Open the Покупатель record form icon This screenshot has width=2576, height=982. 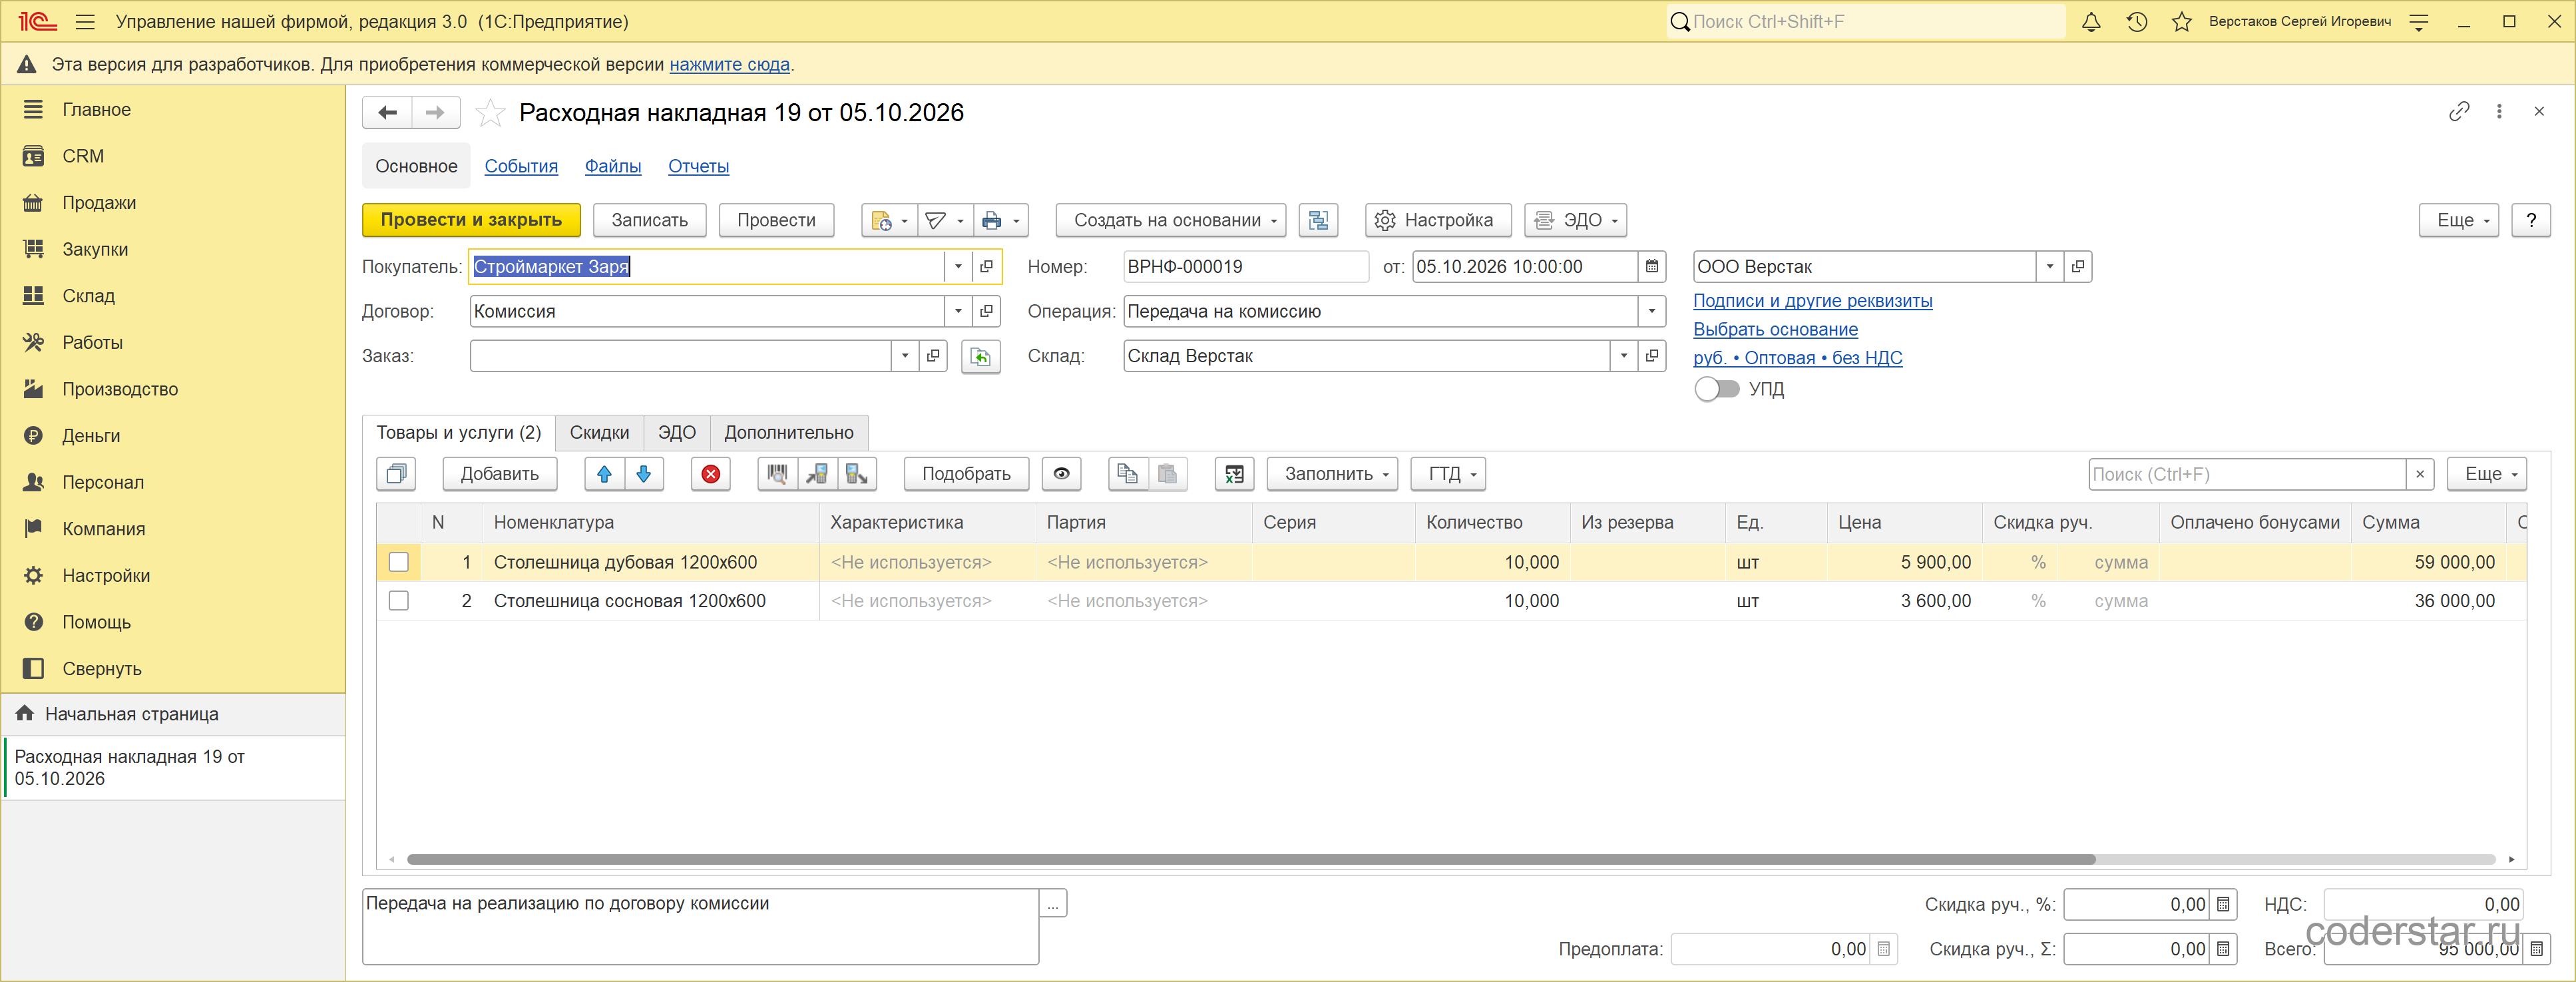[987, 267]
